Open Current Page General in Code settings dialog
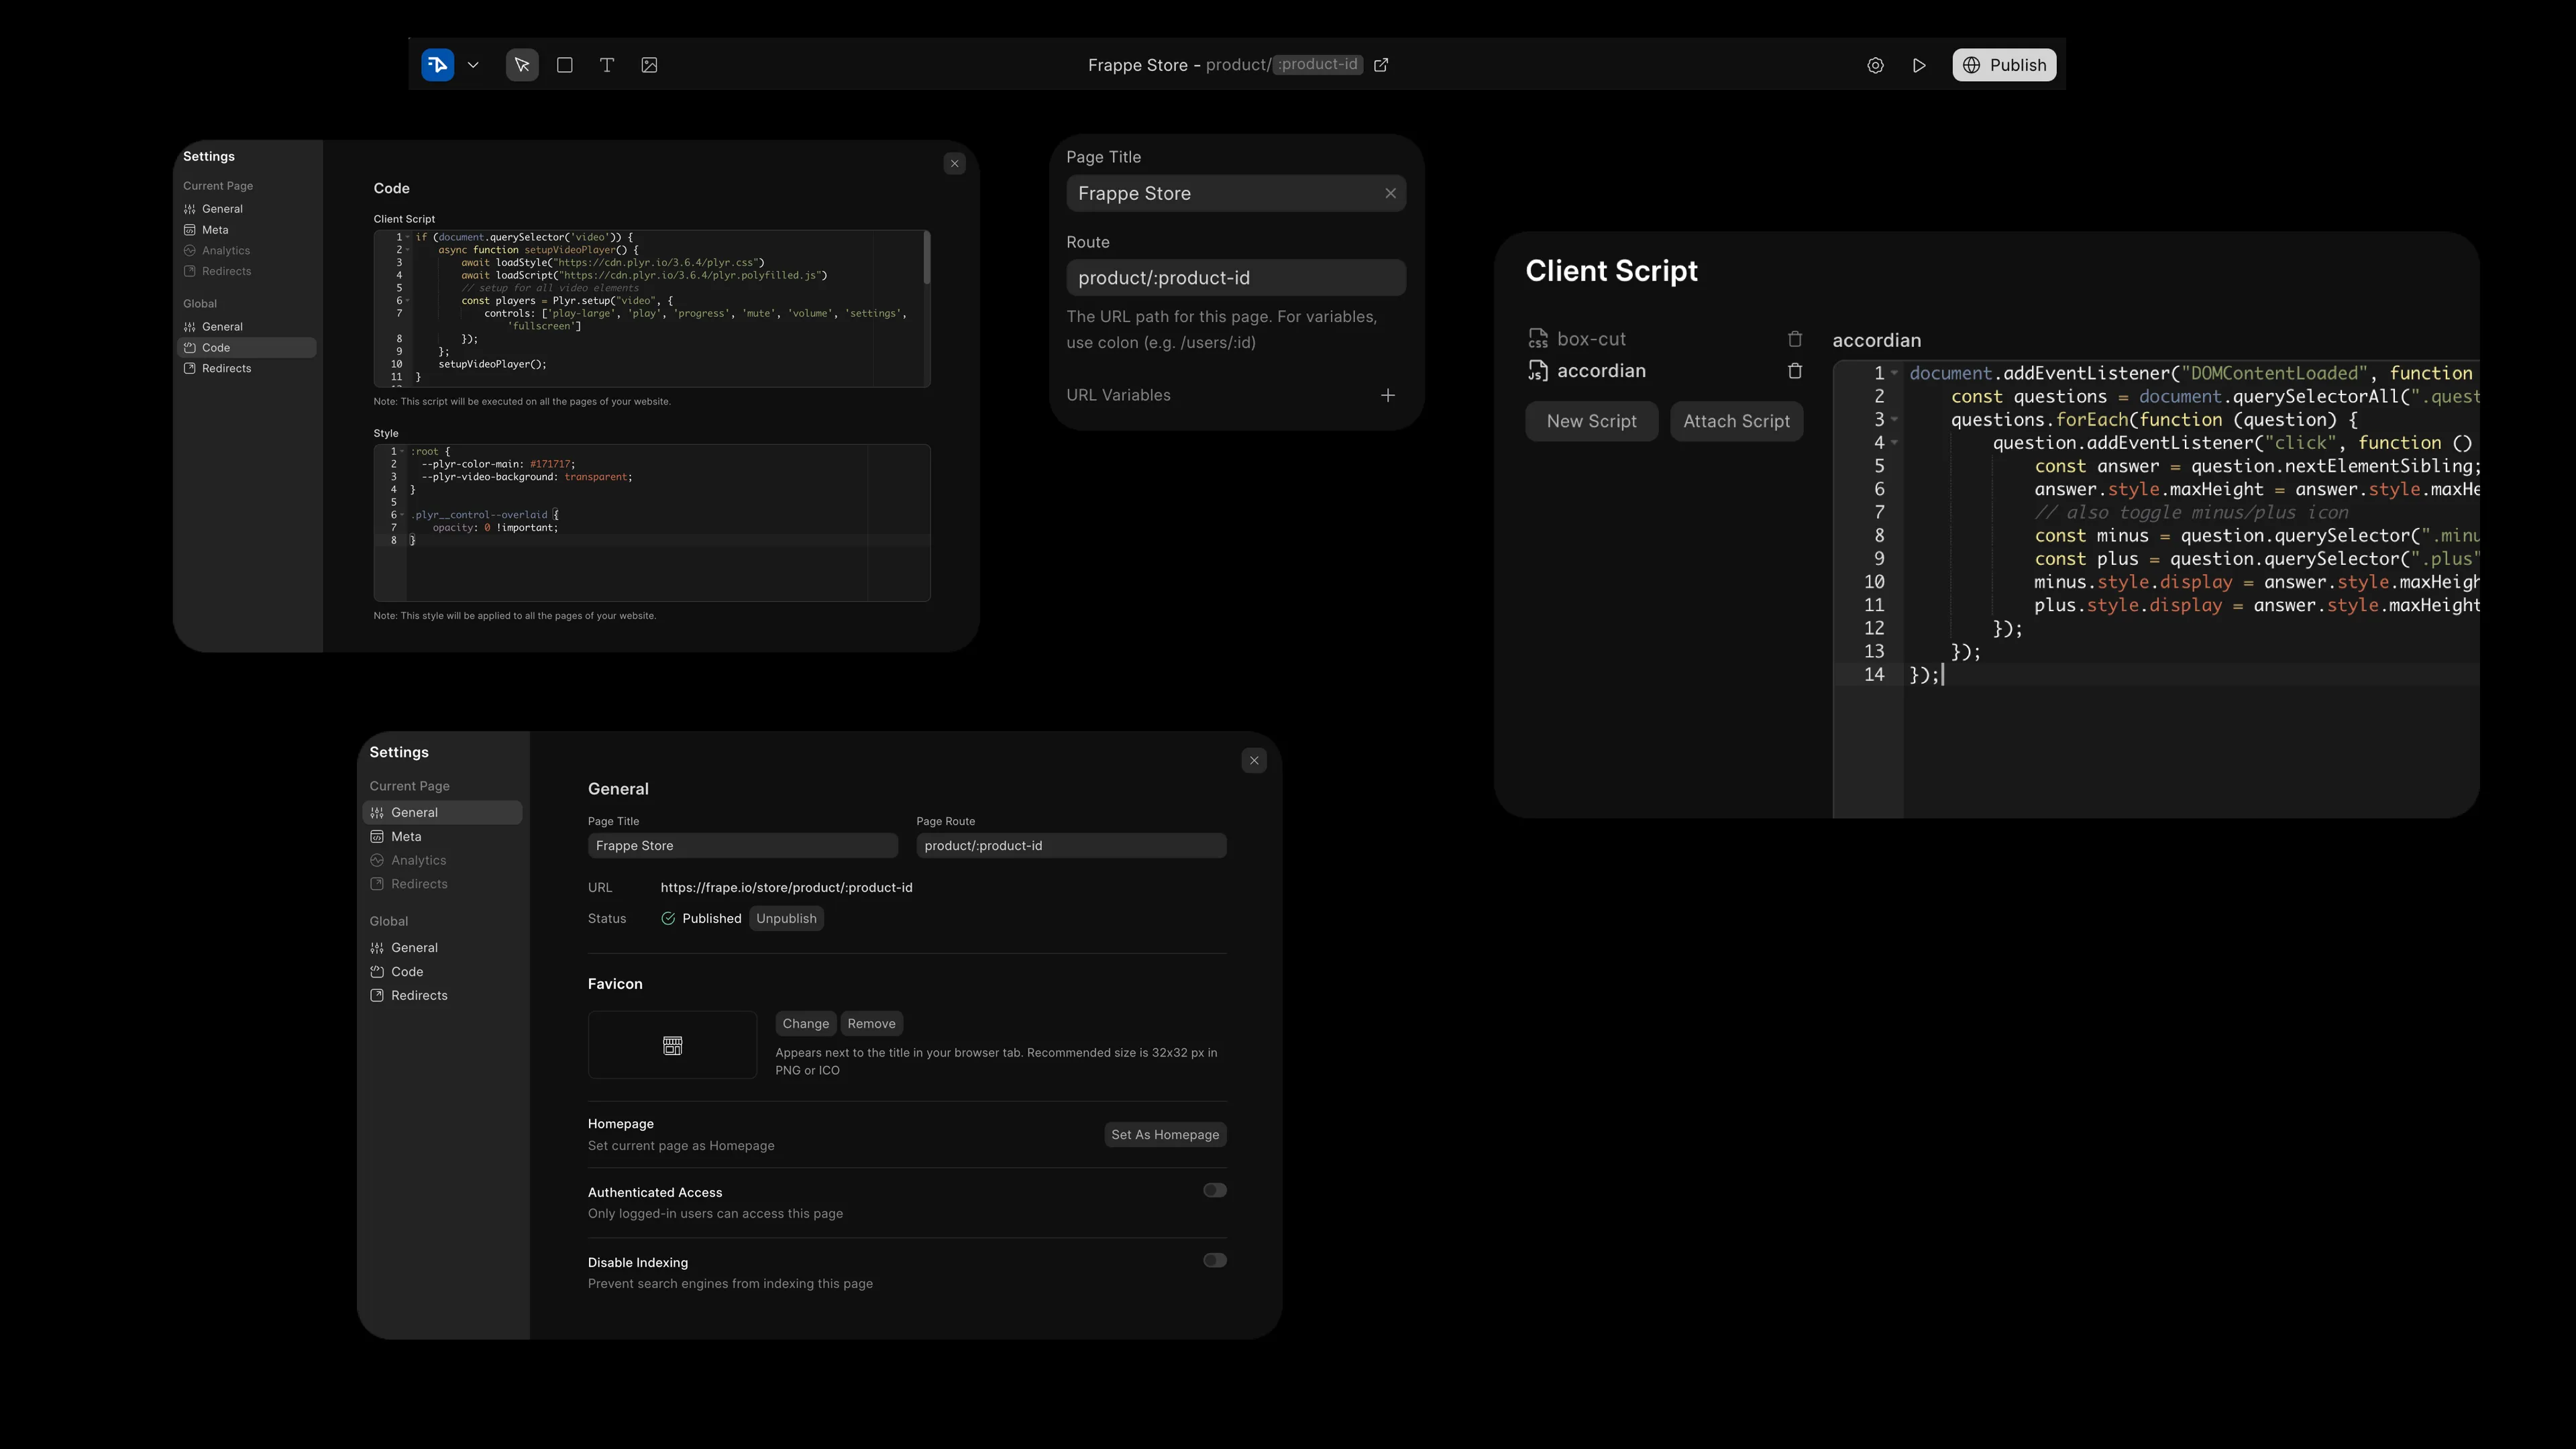 pyautogui.click(x=247, y=209)
